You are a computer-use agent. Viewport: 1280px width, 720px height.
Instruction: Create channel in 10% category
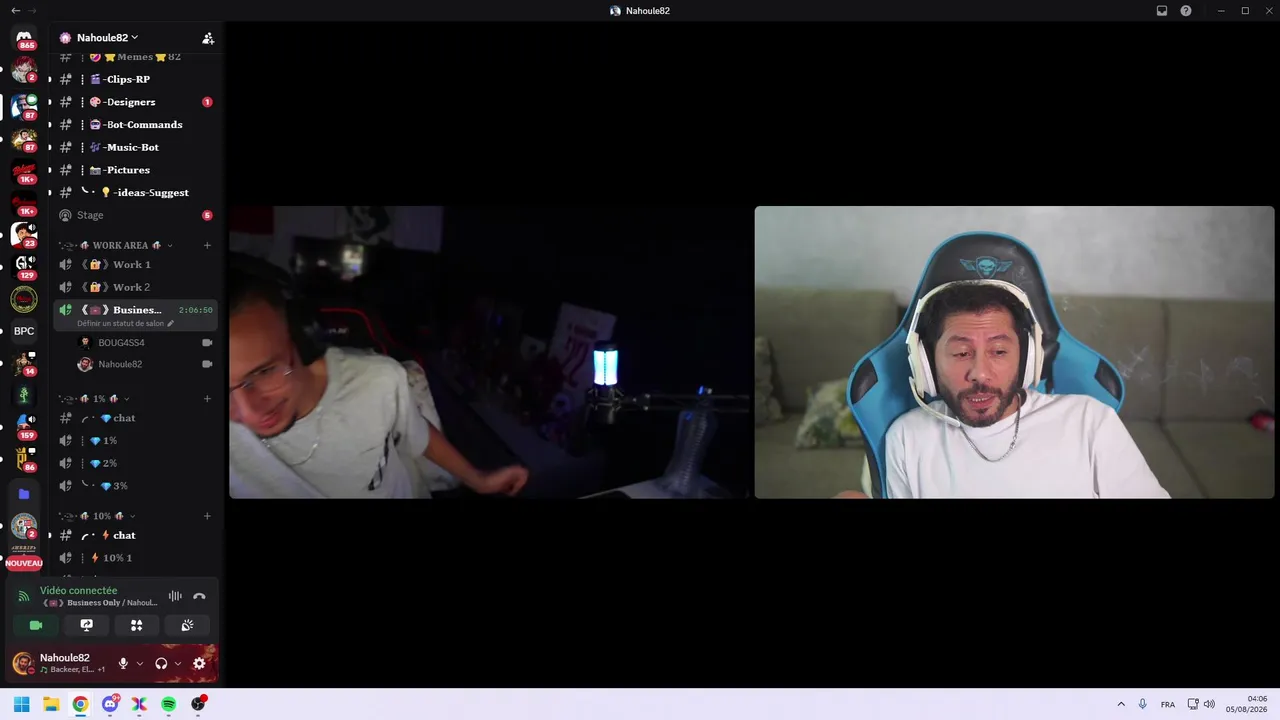click(207, 516)
